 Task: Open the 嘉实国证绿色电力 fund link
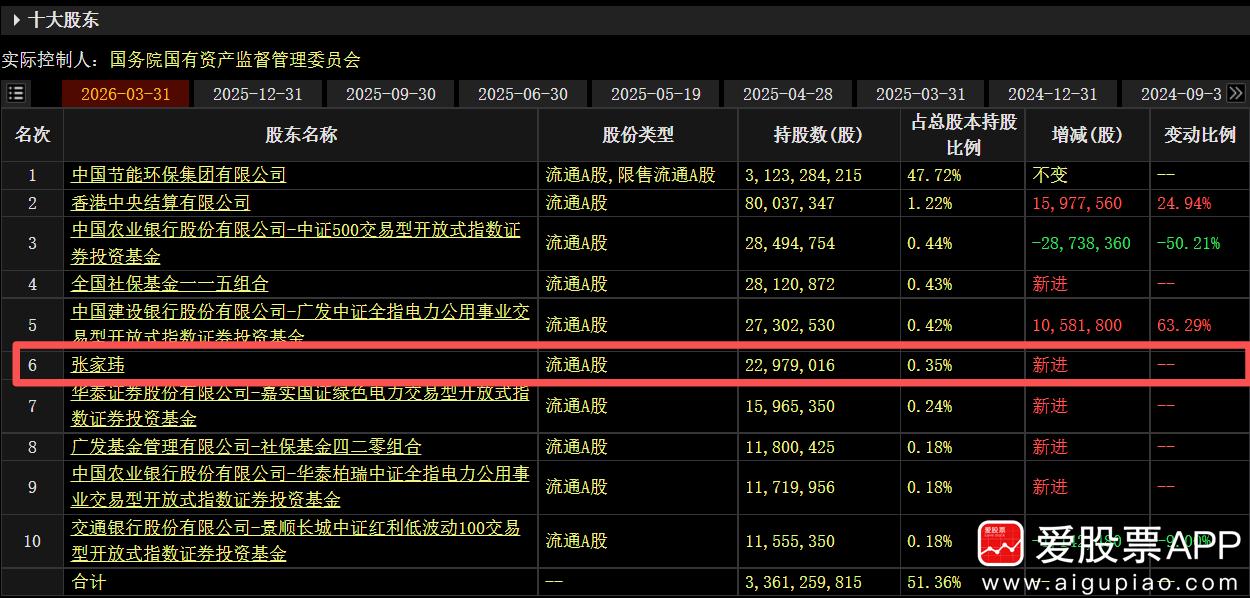300,406
